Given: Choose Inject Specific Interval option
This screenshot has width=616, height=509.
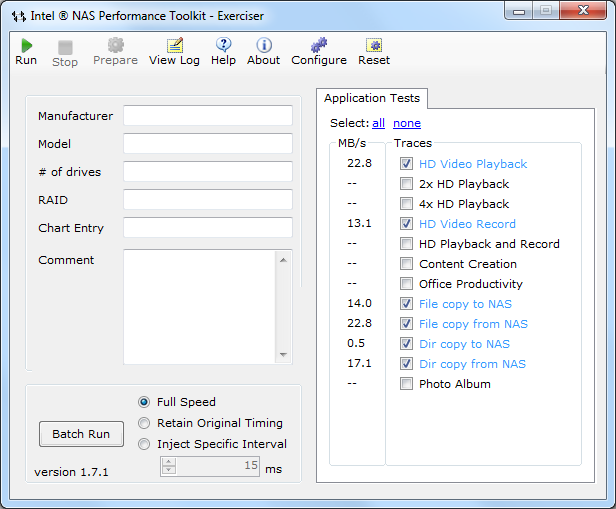Looking at the screenshot, I should click(x=144, y=444).
